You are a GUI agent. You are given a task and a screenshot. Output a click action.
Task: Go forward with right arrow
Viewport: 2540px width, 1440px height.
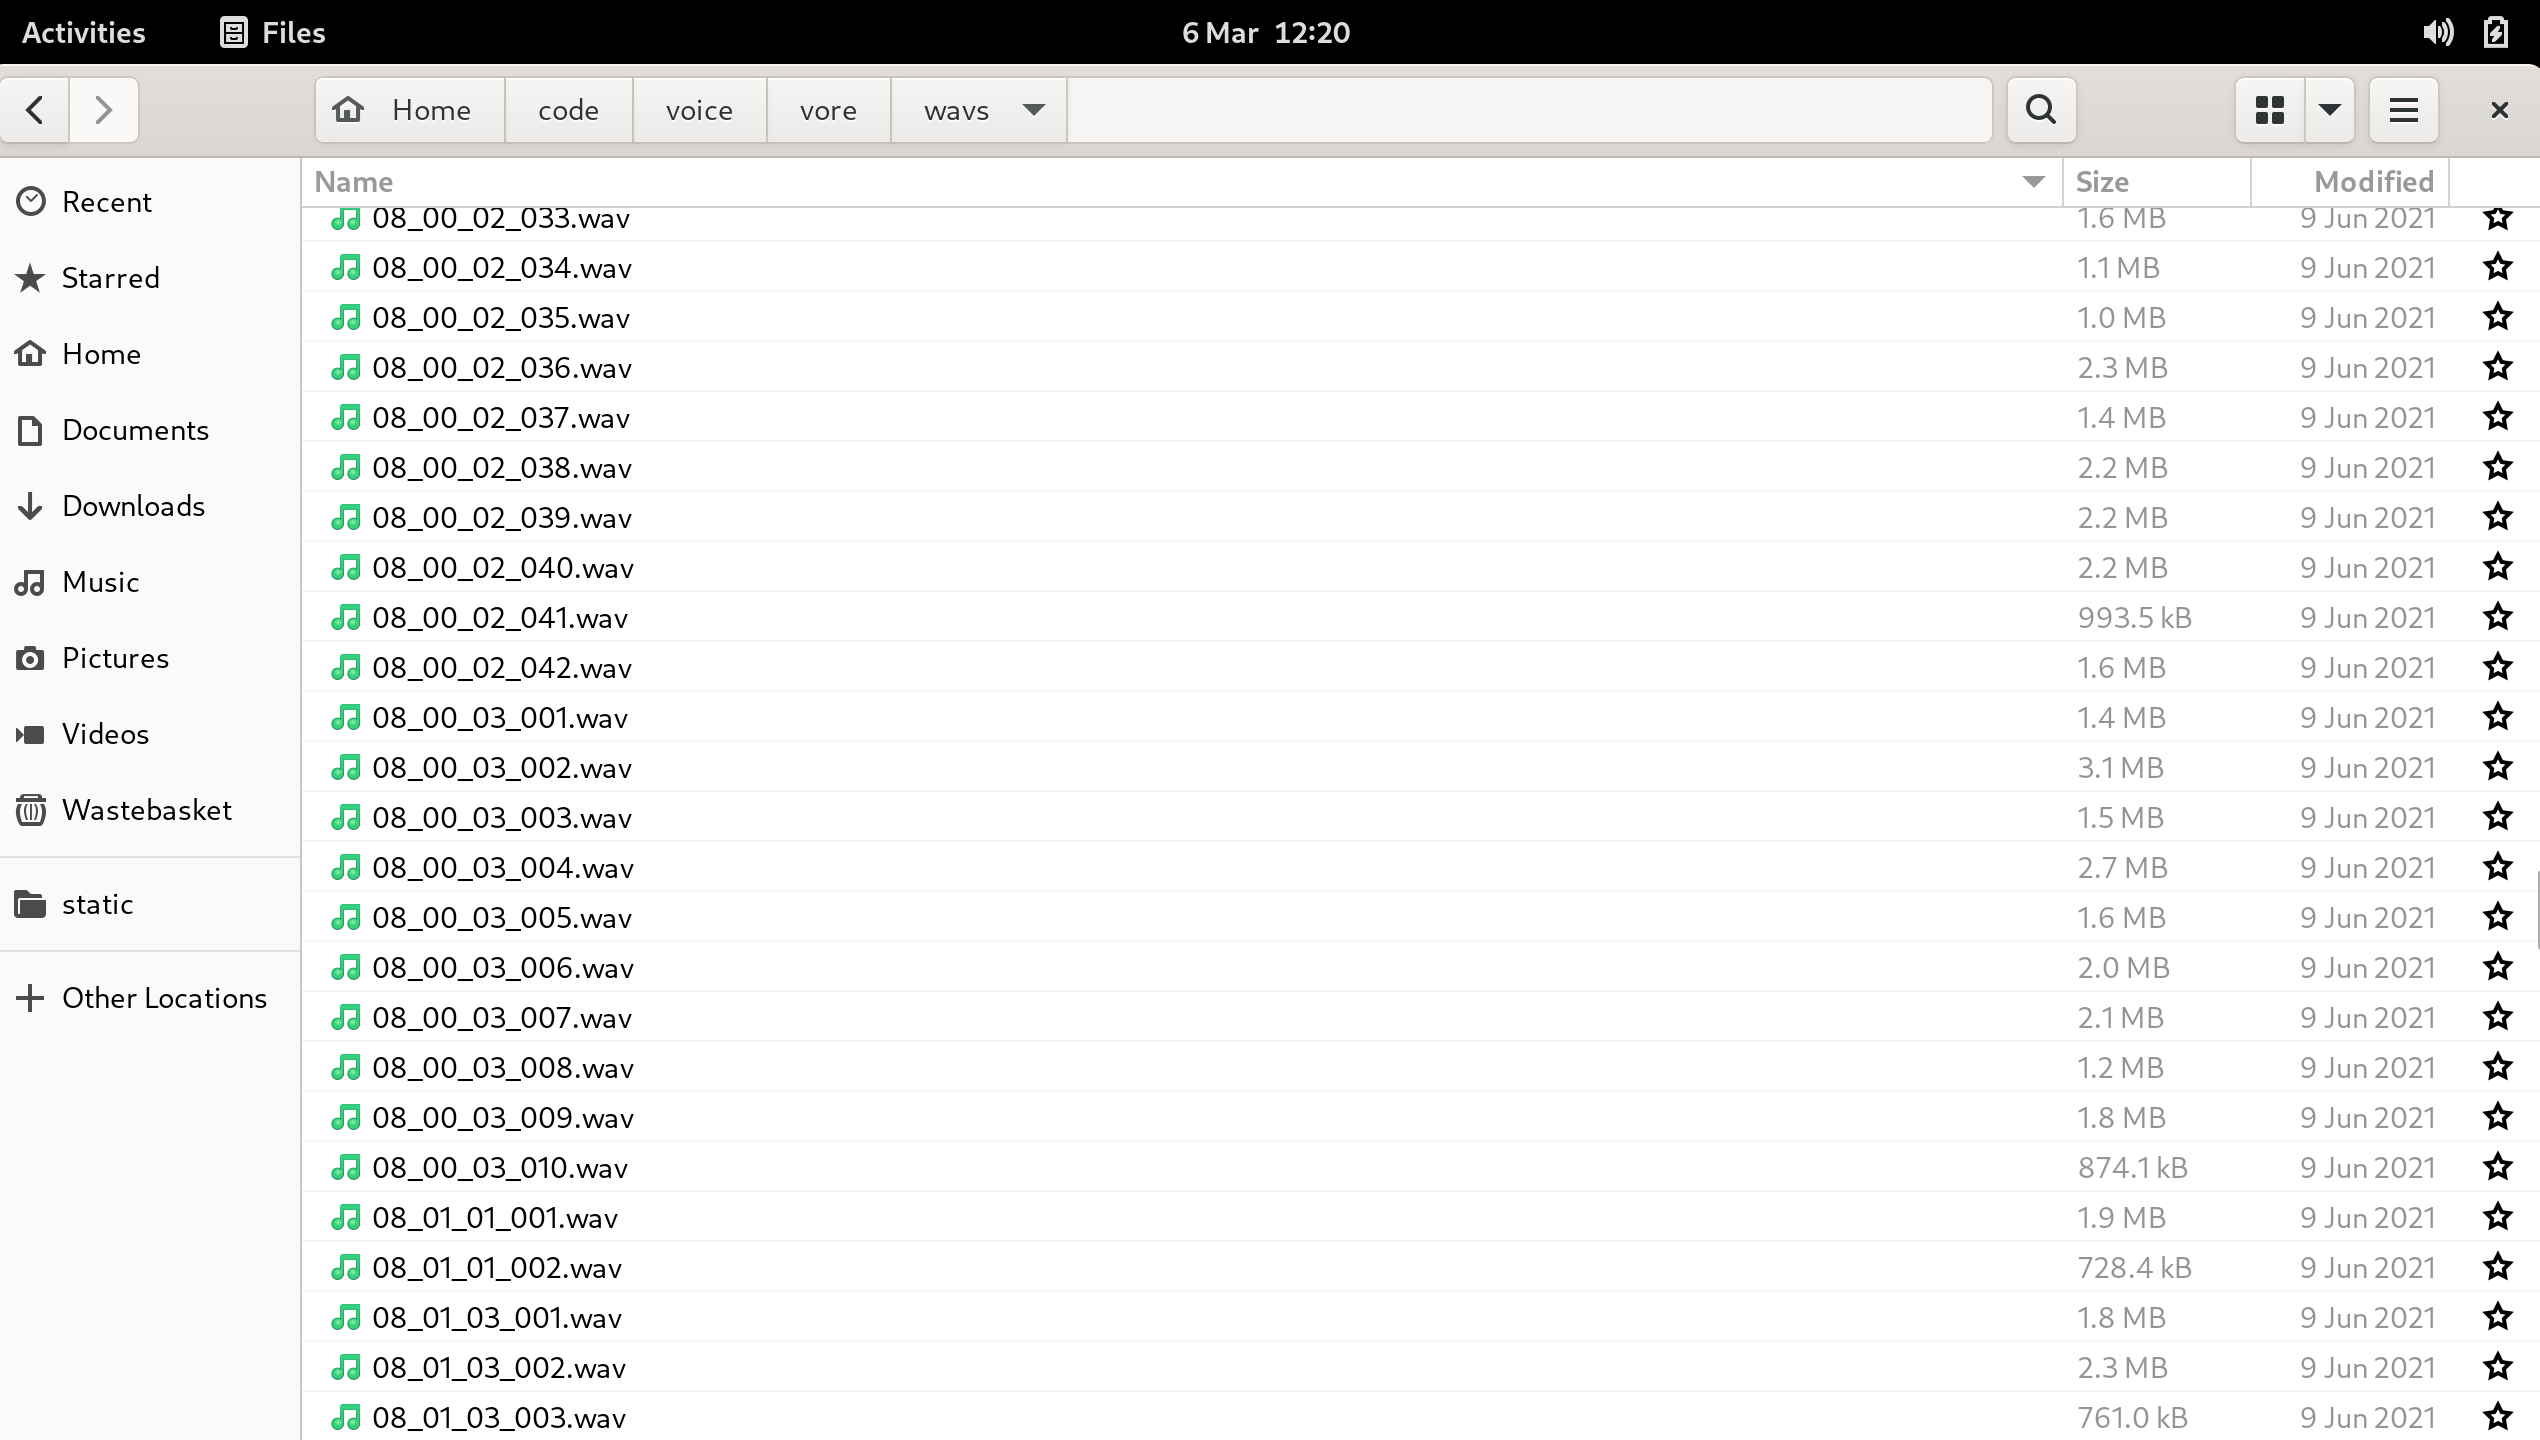[x=103, y=109]
